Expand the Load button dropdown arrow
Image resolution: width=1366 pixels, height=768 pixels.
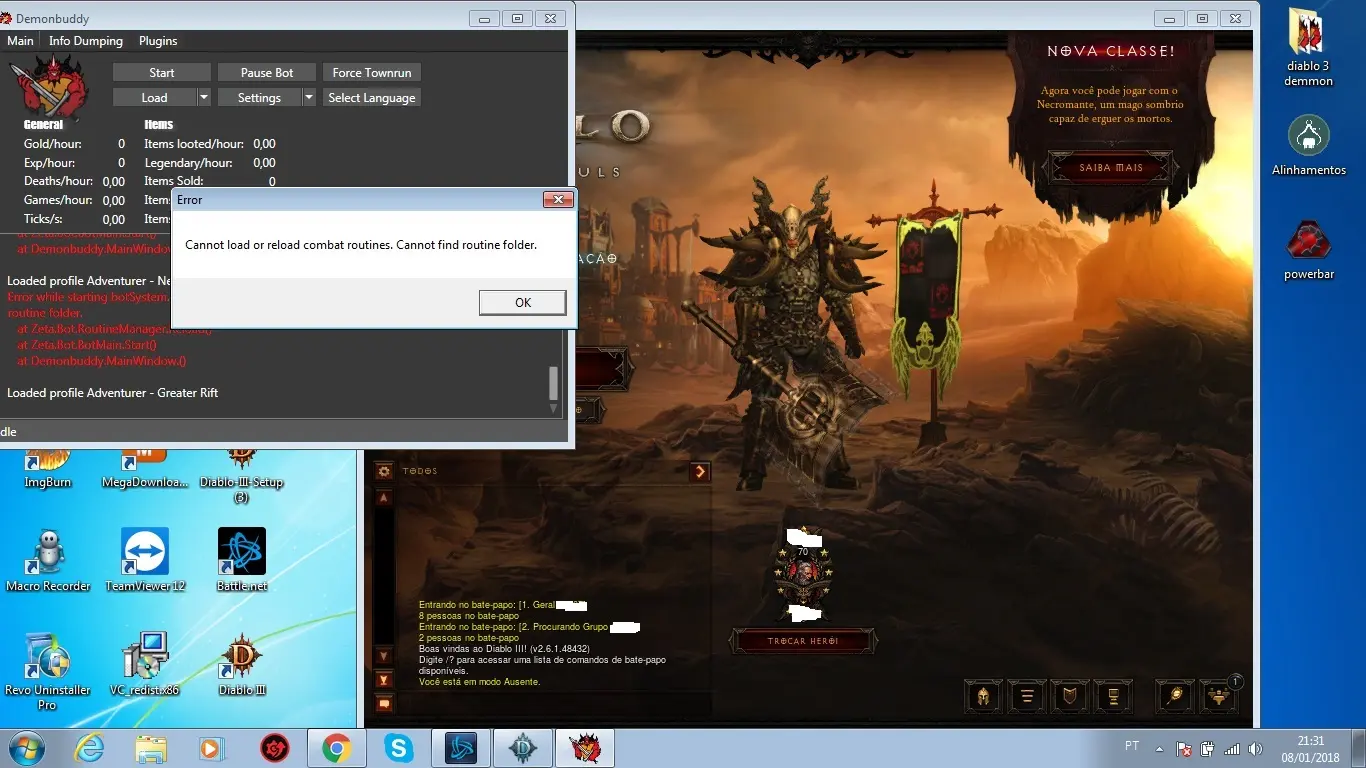204,98
